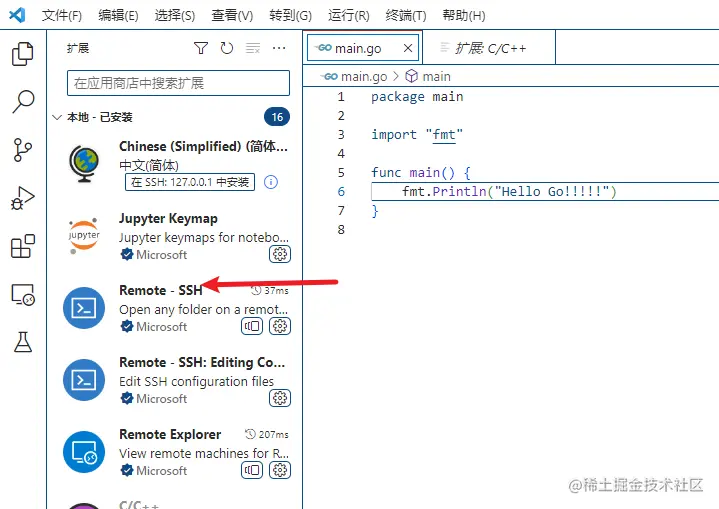Click line number 6 in gutter
The height and width of the screenshot is (509, 719).
tap(341, 192)
